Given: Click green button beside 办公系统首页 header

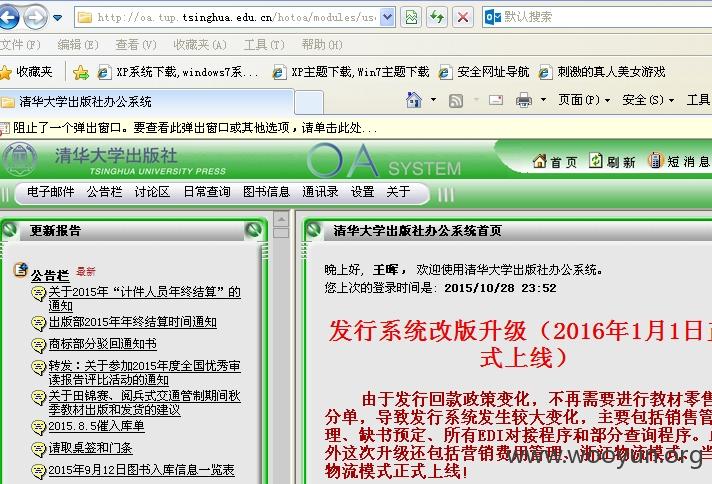Looking at the screenshot, I should click(313, 230).
